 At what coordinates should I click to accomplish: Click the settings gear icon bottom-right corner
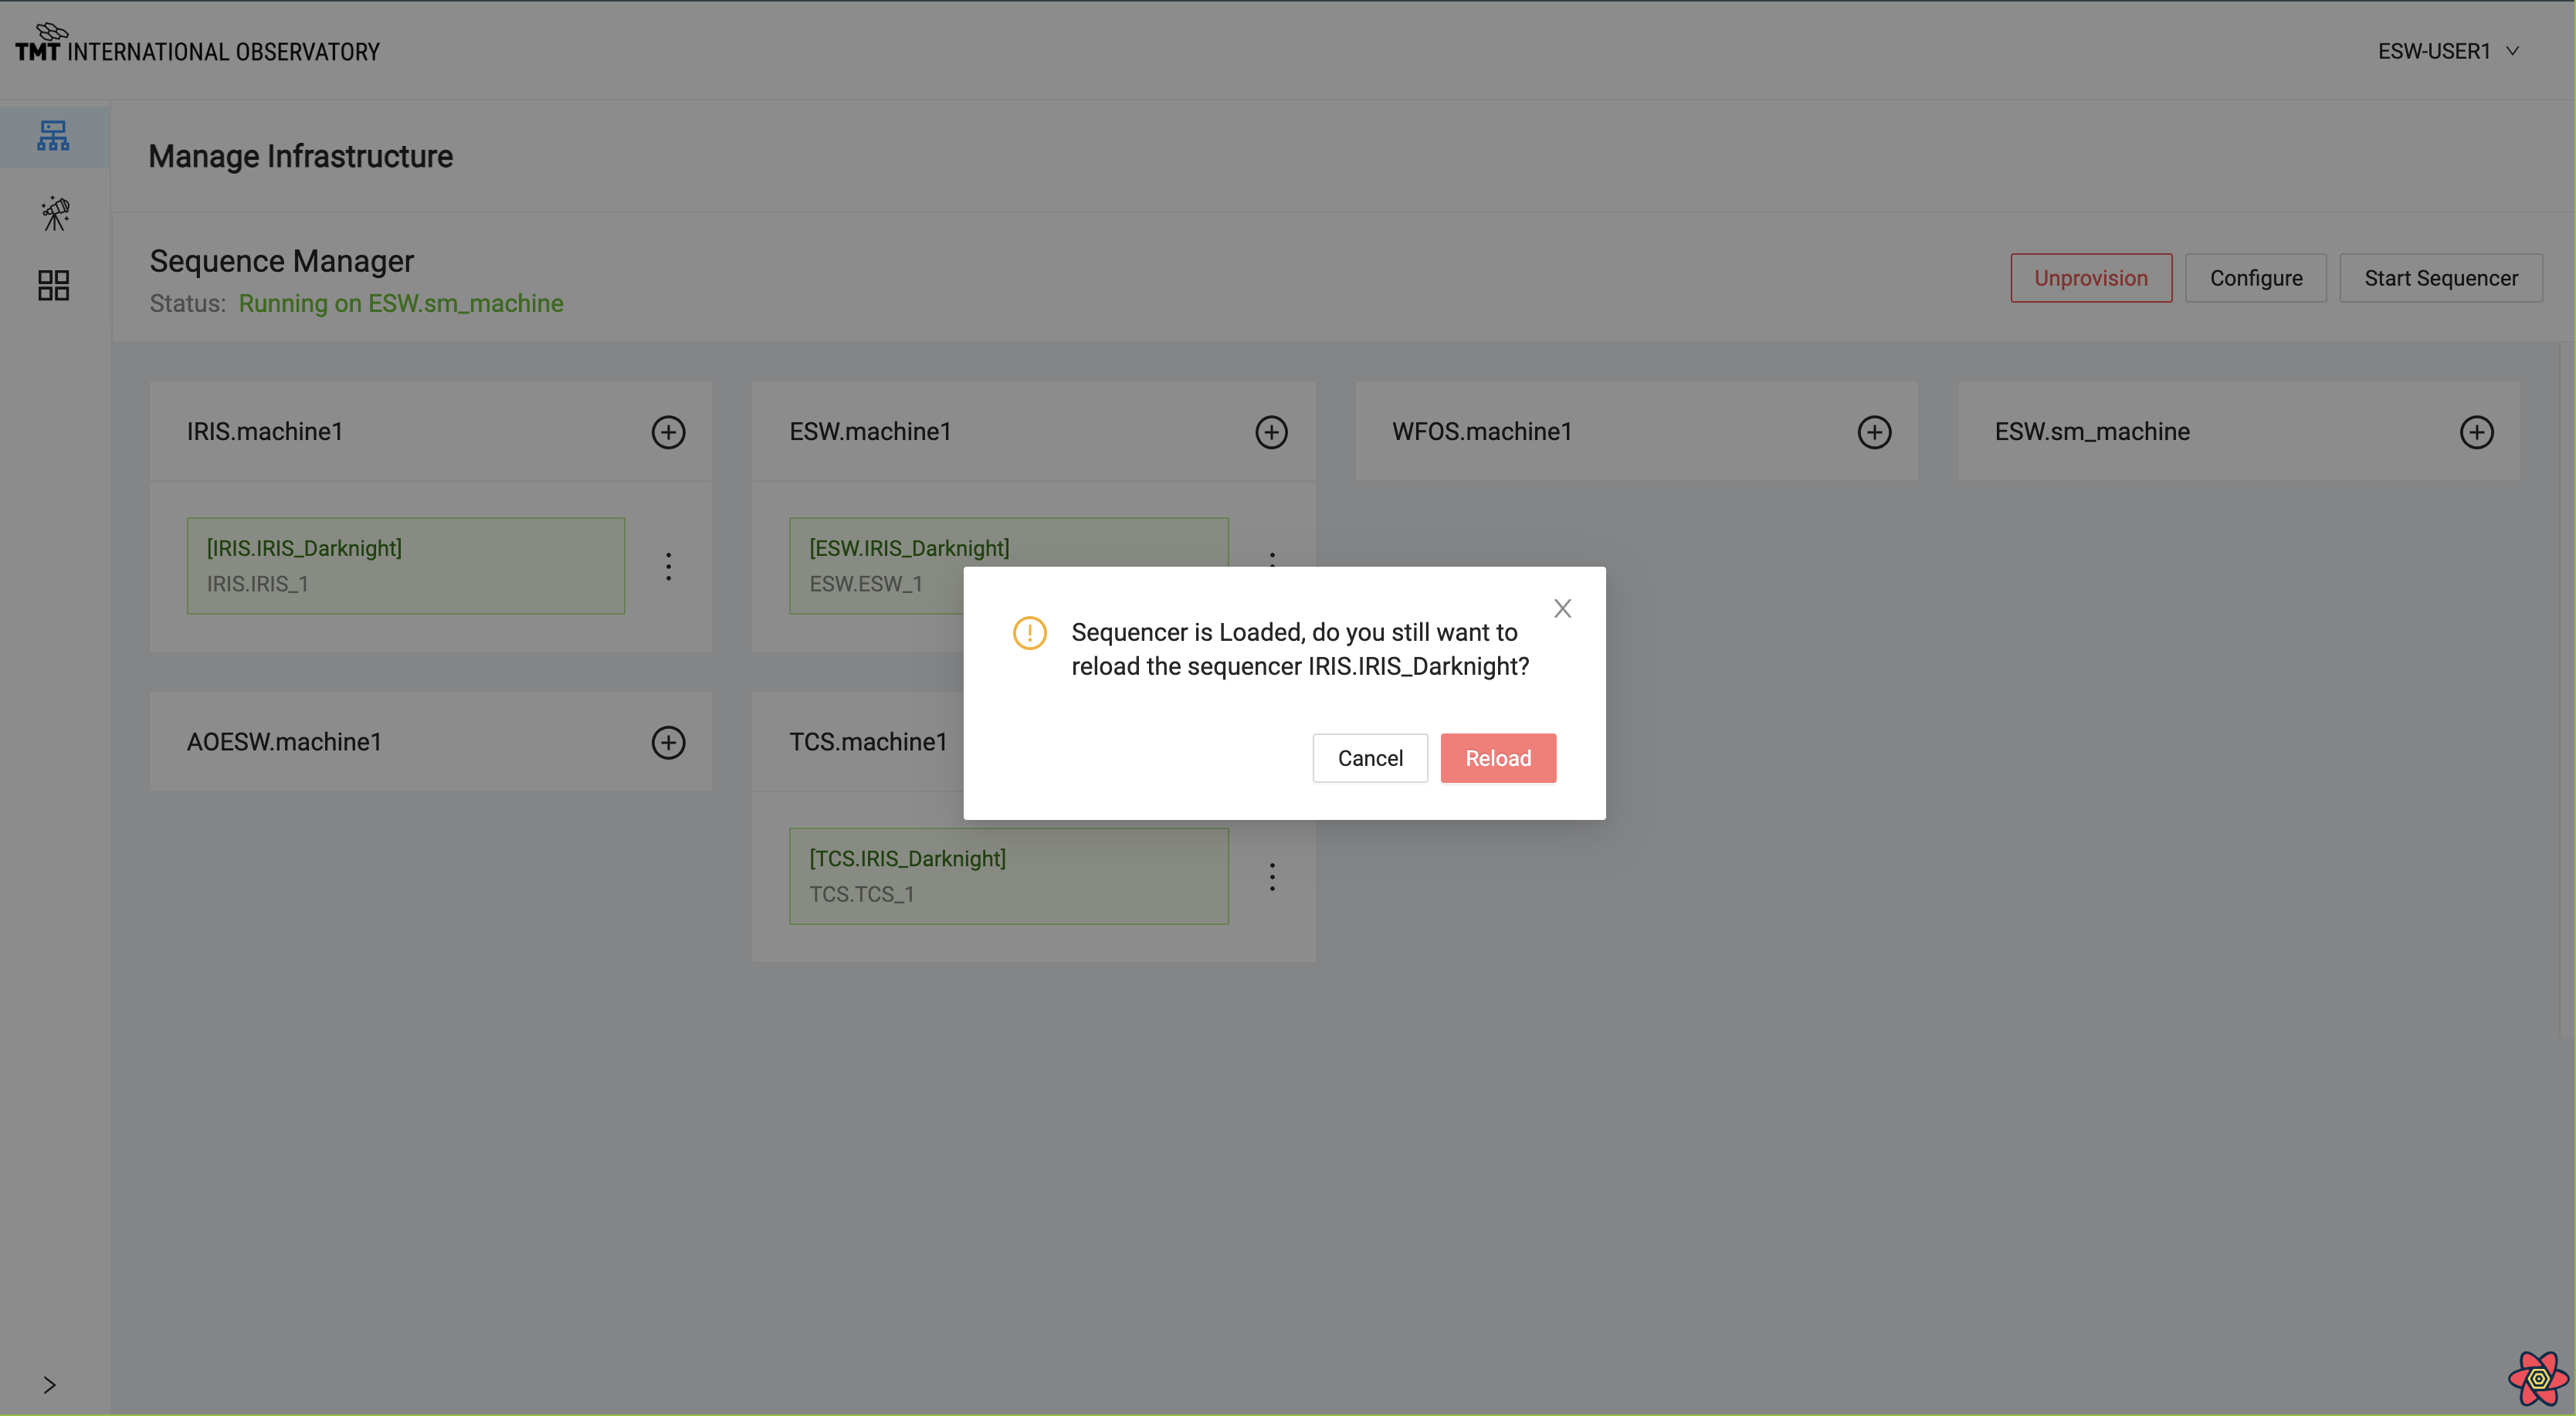(2533, 1373)
